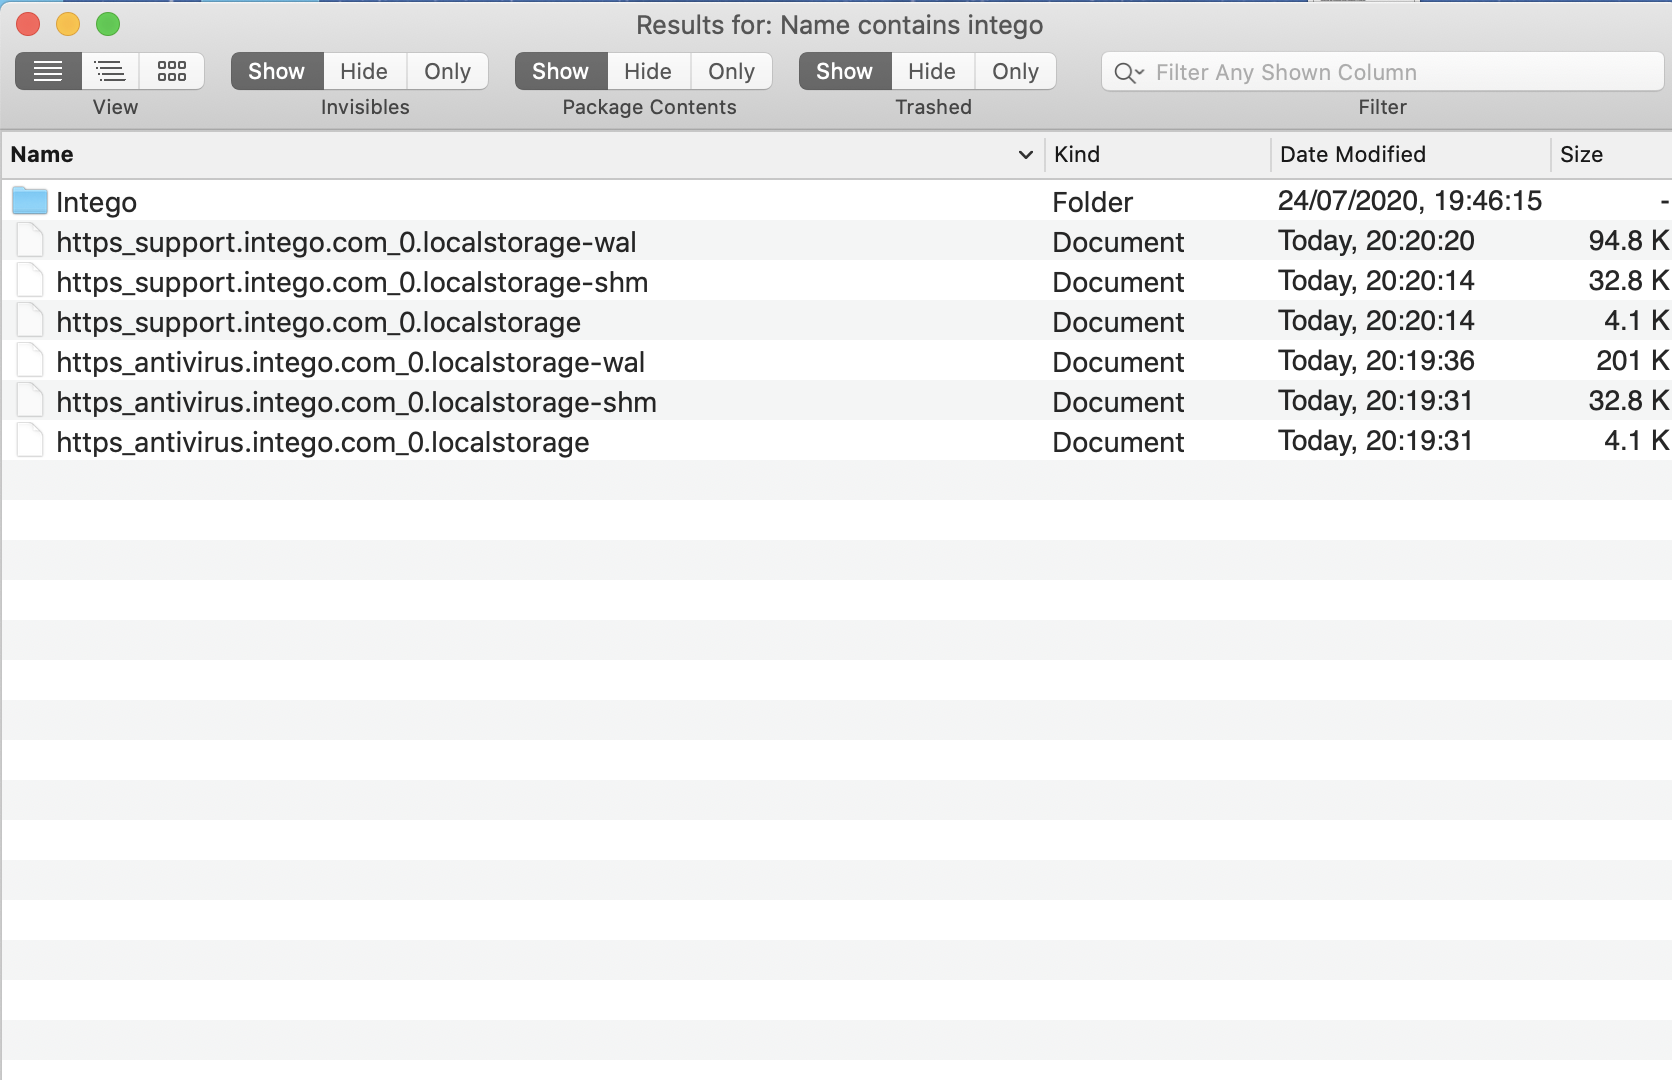Select https_support.intego.com_0.localstorage-wal file name
The width and height of the screenshot is (1672, 1080).
tap(346, 242)
